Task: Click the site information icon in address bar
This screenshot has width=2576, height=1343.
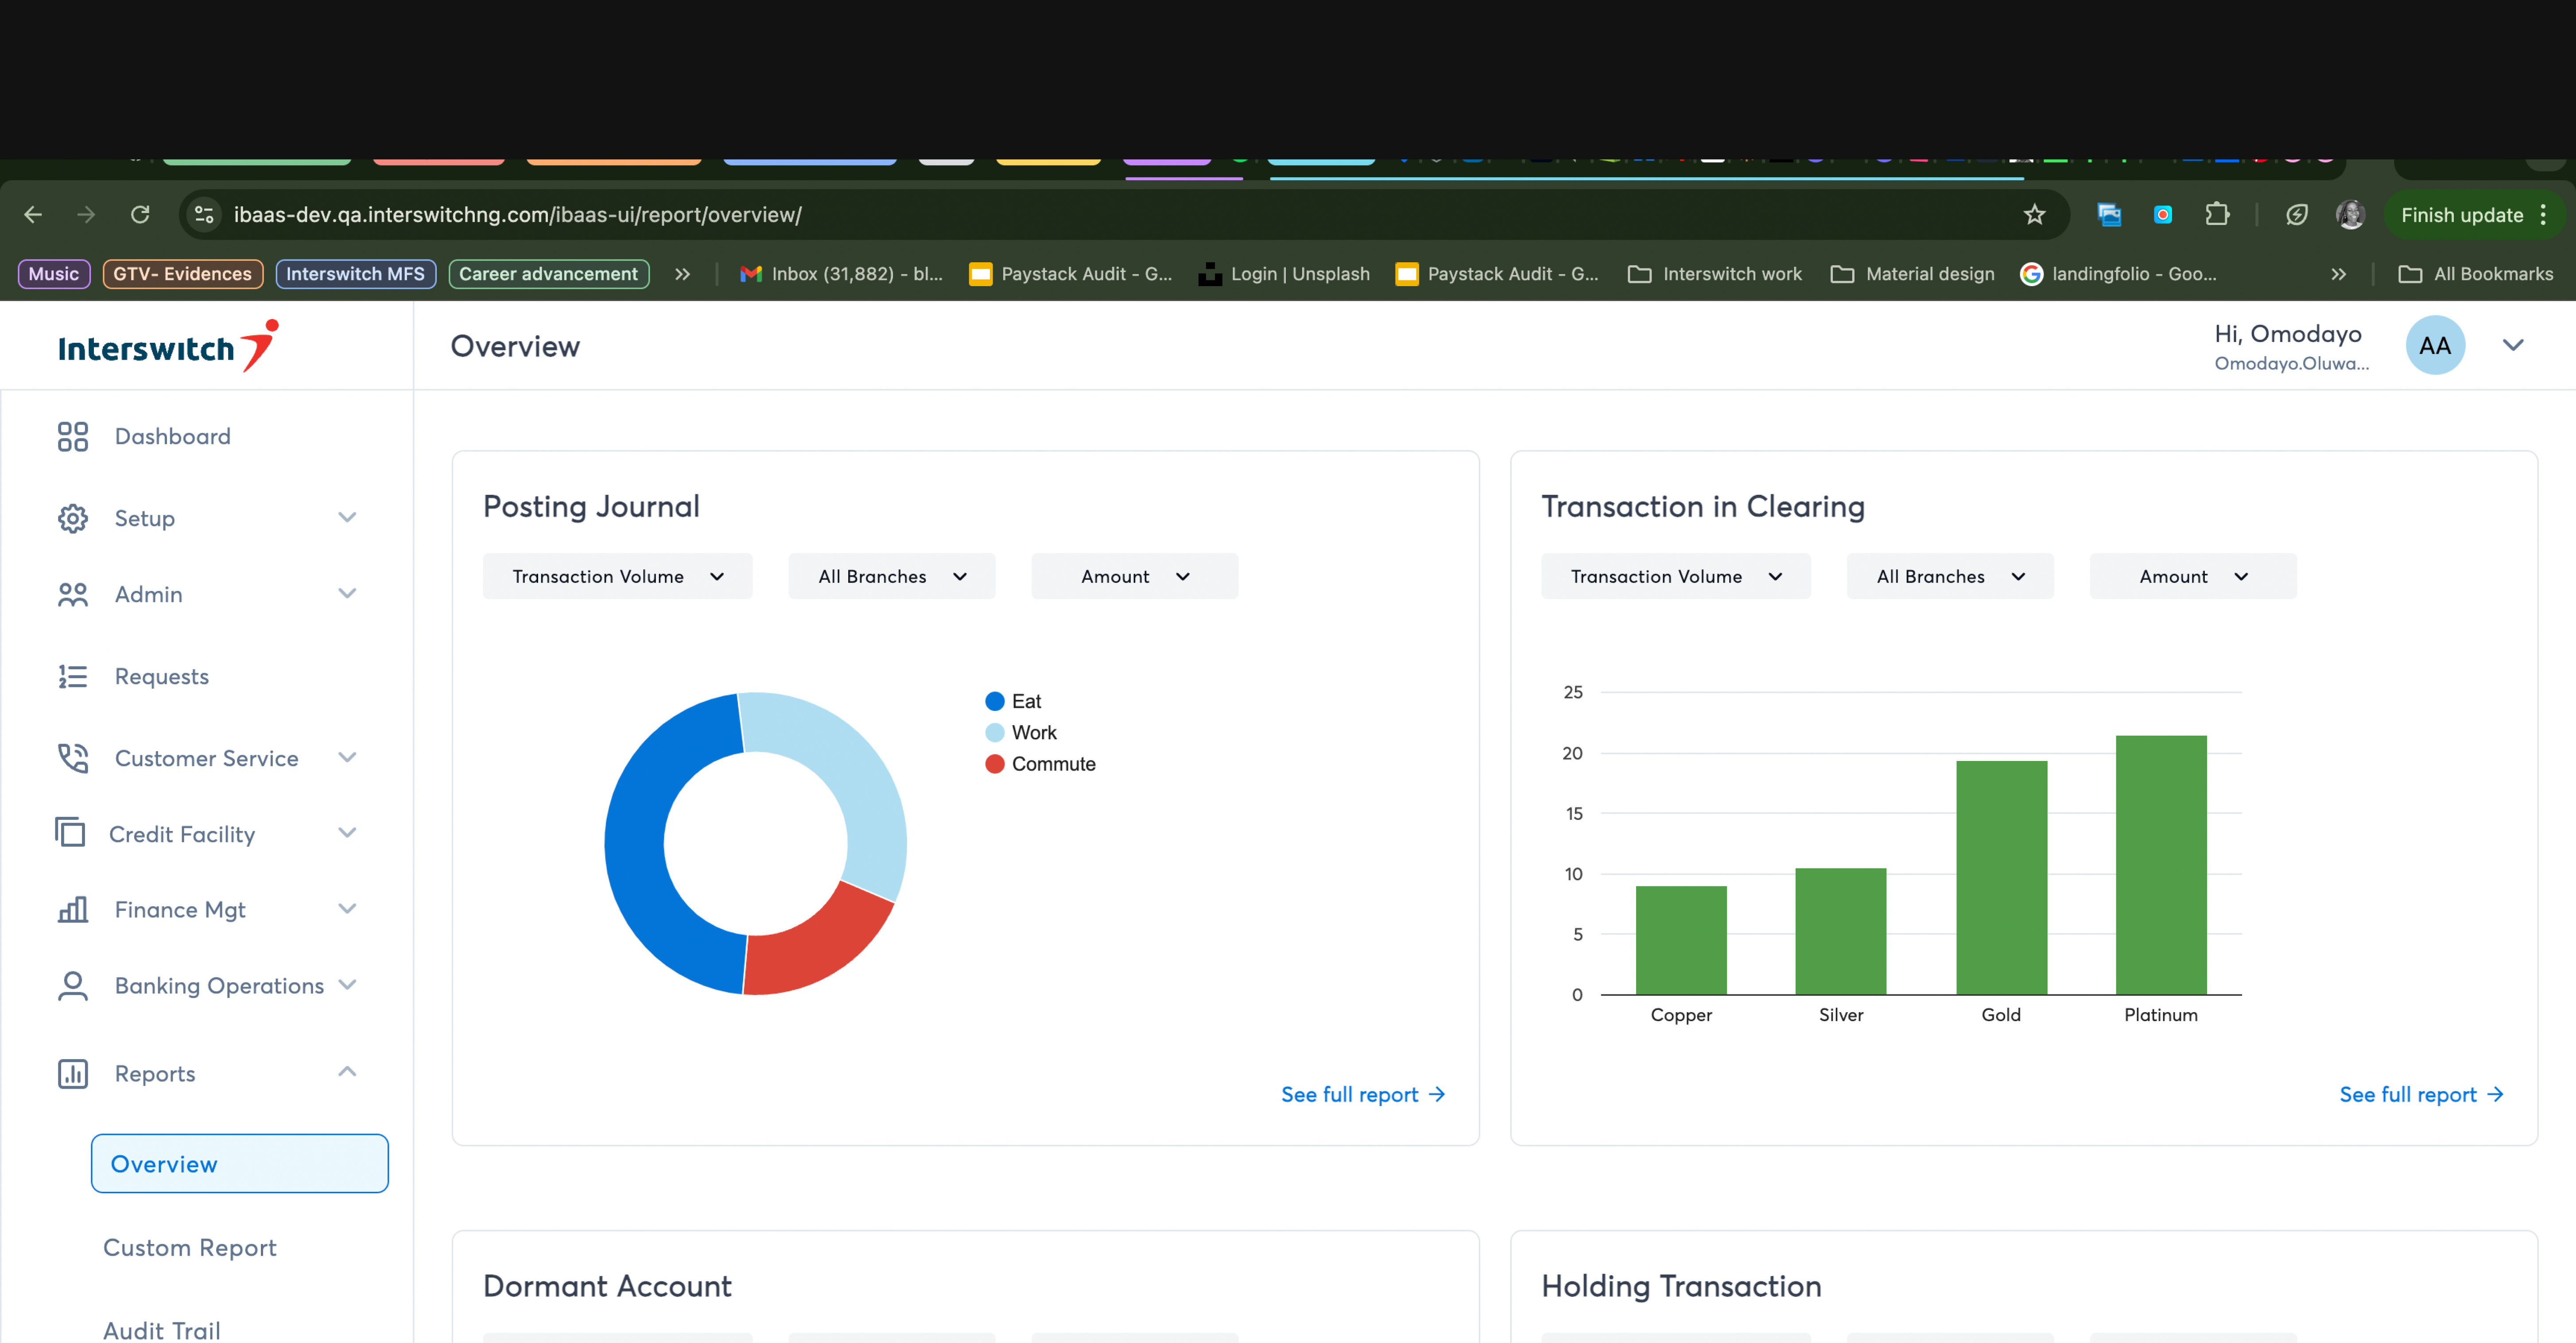Action: coord(204,214)
